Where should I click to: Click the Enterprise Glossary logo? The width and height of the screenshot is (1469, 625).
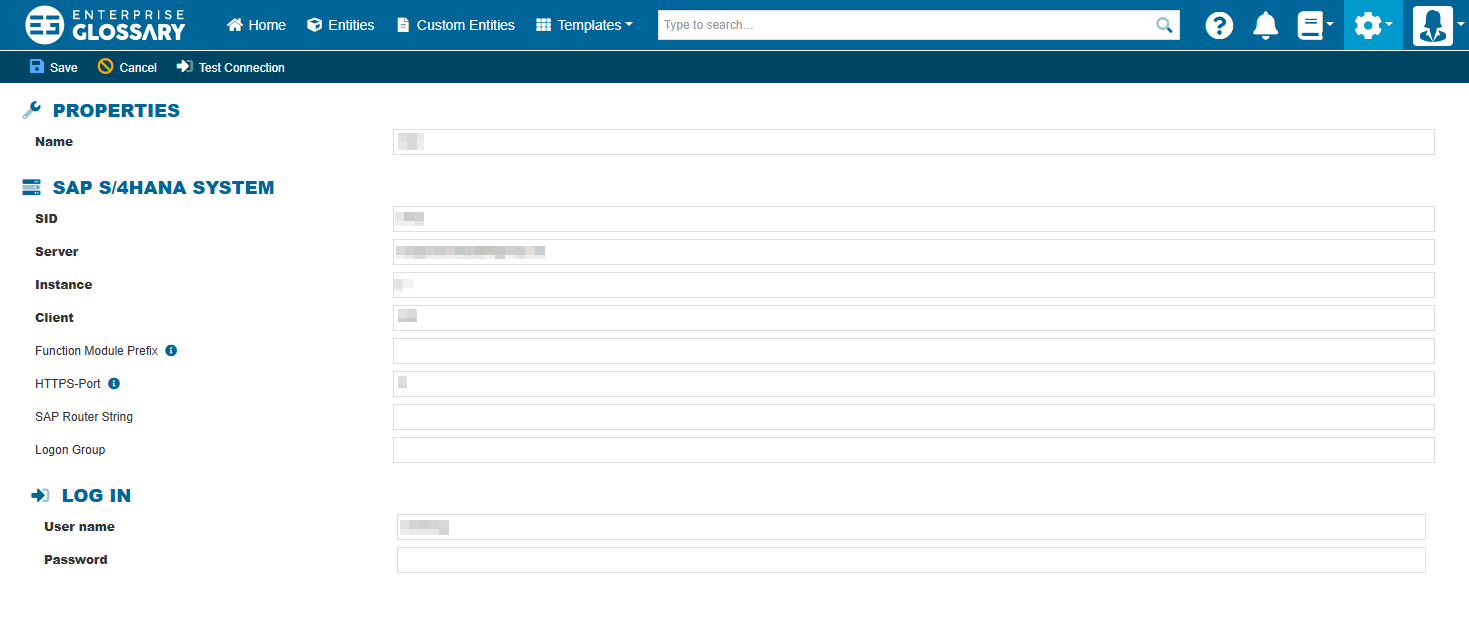click(x=105, y=25)
